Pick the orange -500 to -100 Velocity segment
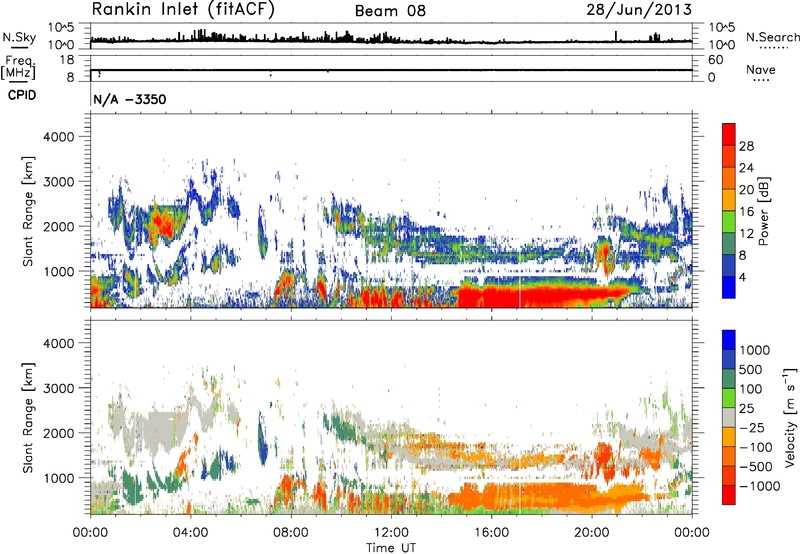This screenshot has width=800, height=554. point(729,456)
